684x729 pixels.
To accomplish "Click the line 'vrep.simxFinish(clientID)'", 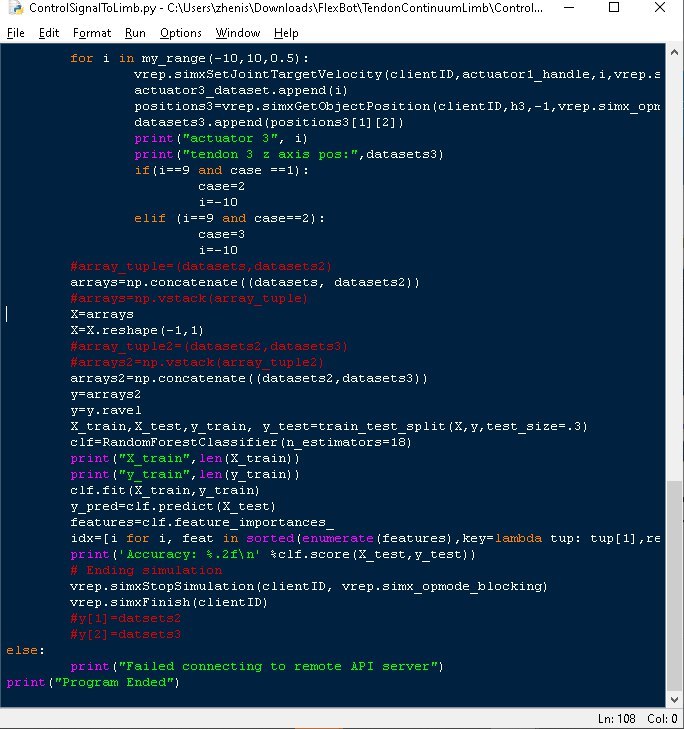I will [169, 602].
